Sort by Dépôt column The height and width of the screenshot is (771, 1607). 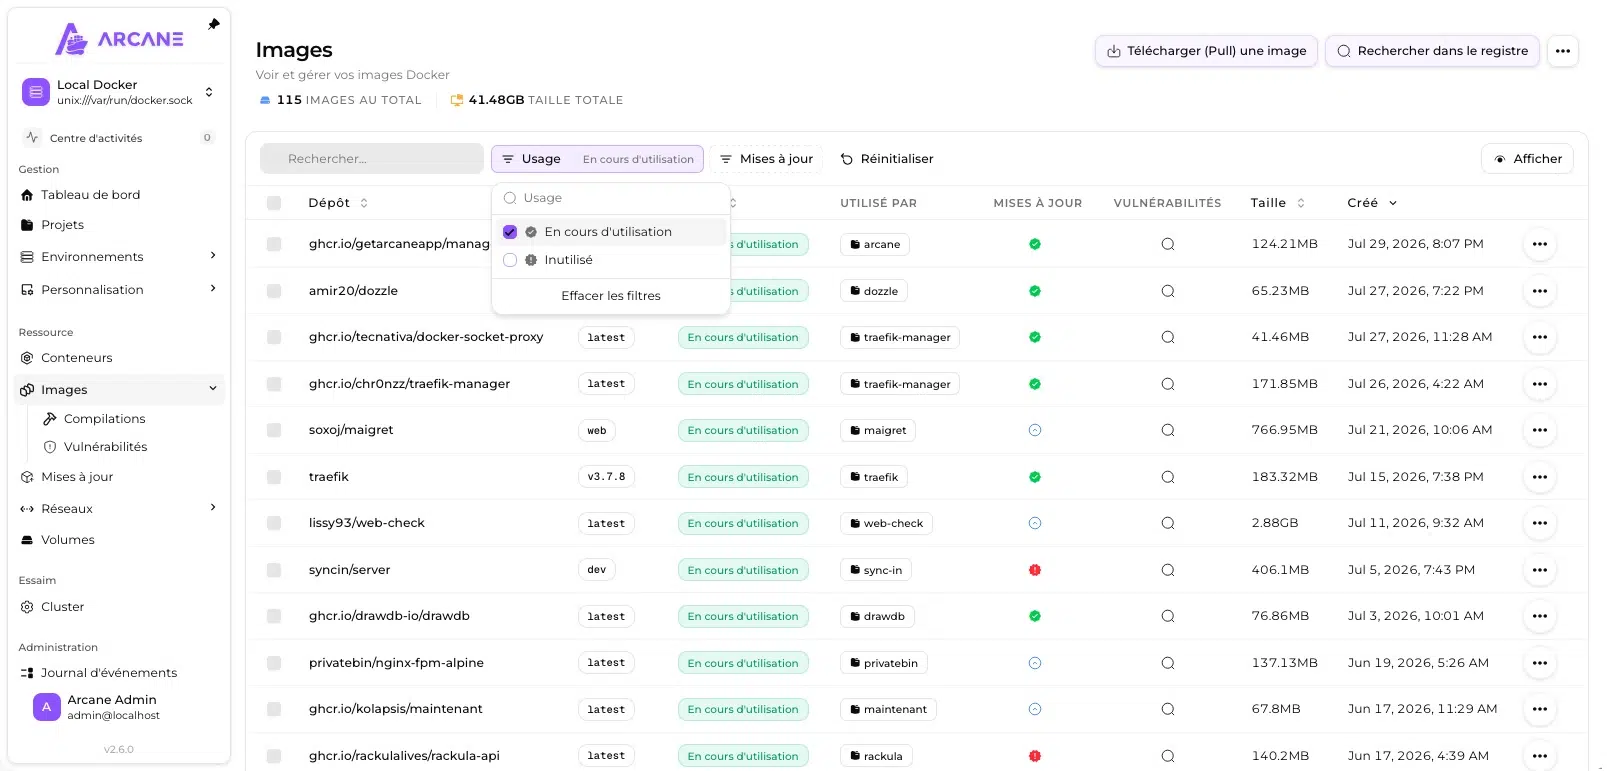click(x=338, y=203)
